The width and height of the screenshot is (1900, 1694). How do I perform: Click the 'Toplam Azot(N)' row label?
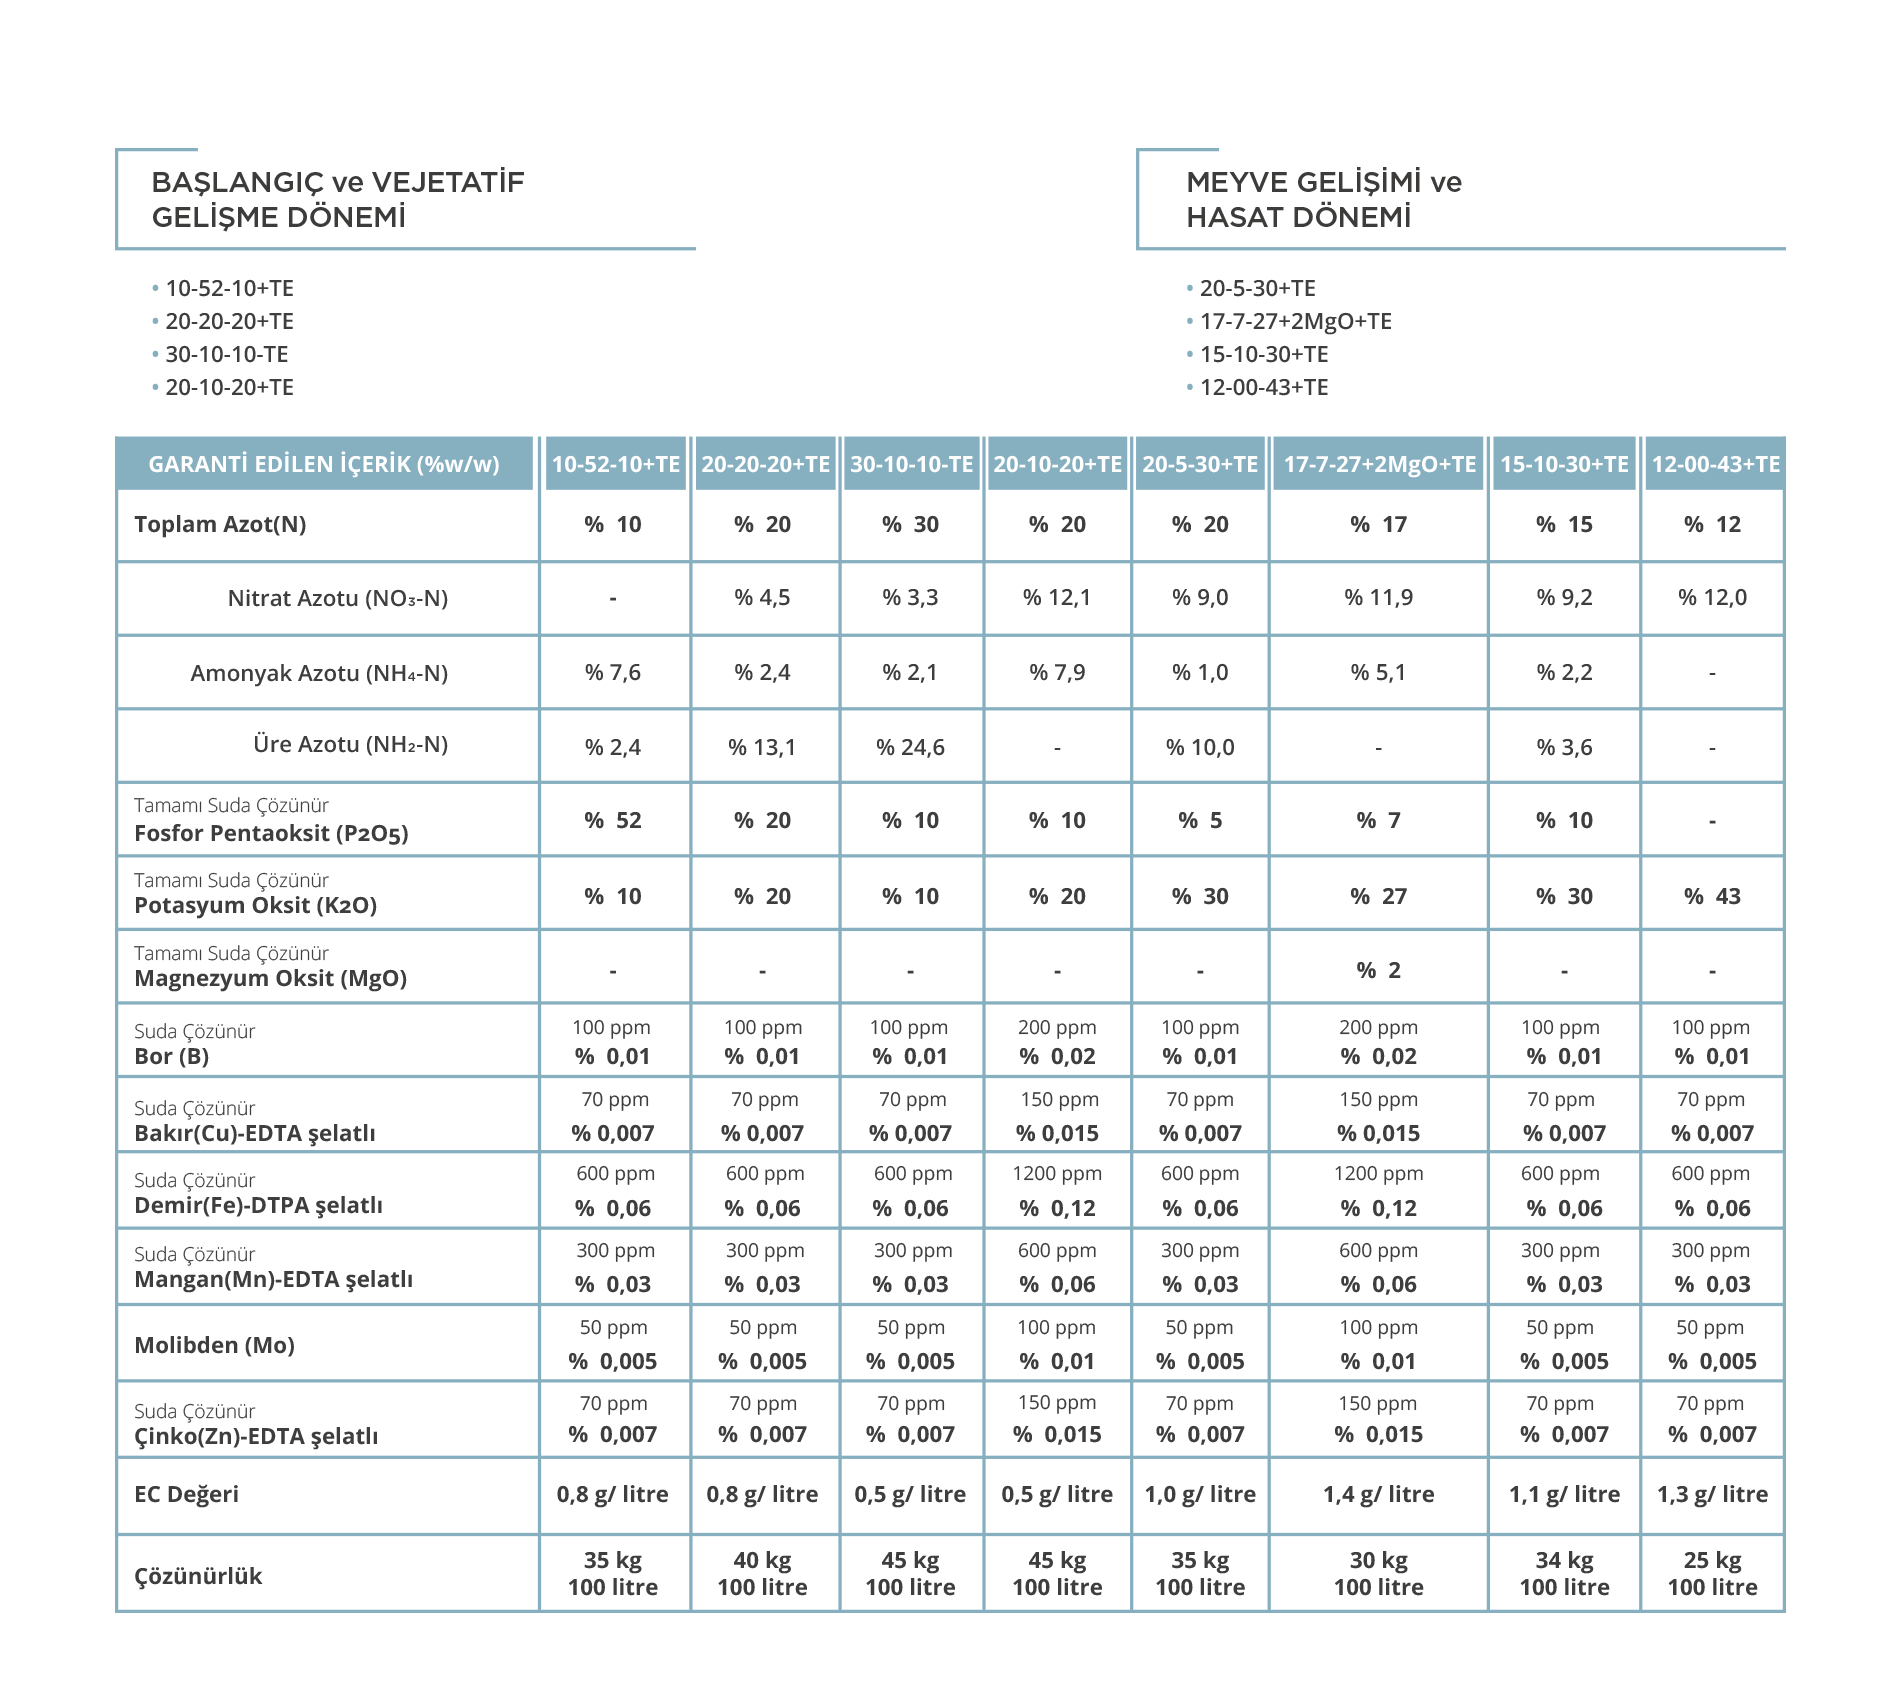coord(220,524)
